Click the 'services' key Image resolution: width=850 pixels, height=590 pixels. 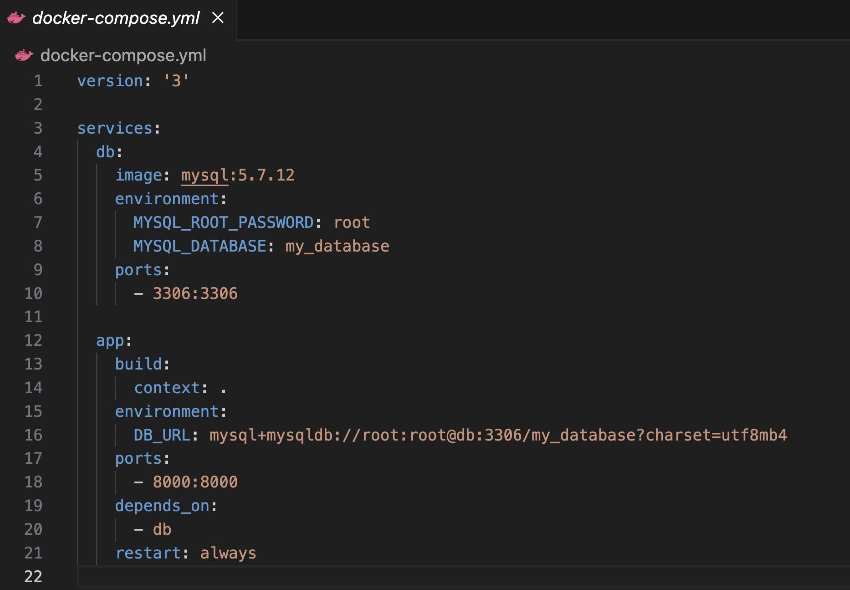(115, 128)
